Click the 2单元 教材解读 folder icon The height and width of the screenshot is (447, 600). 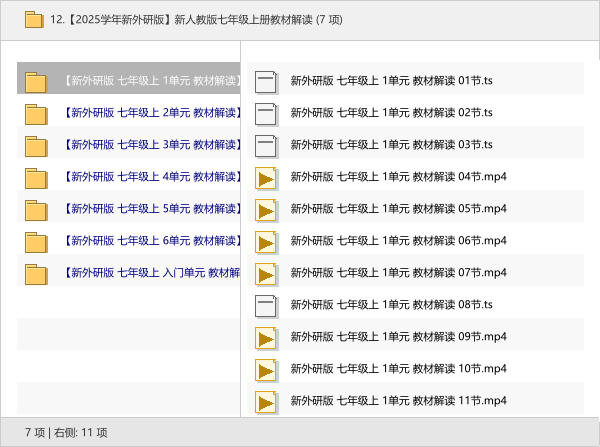click(36, 114)
